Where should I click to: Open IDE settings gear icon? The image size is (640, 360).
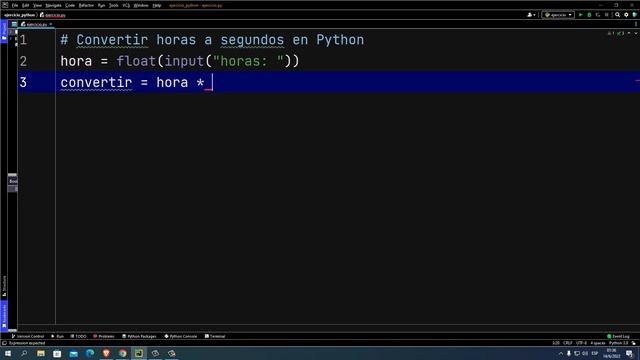tap(626, 15)
